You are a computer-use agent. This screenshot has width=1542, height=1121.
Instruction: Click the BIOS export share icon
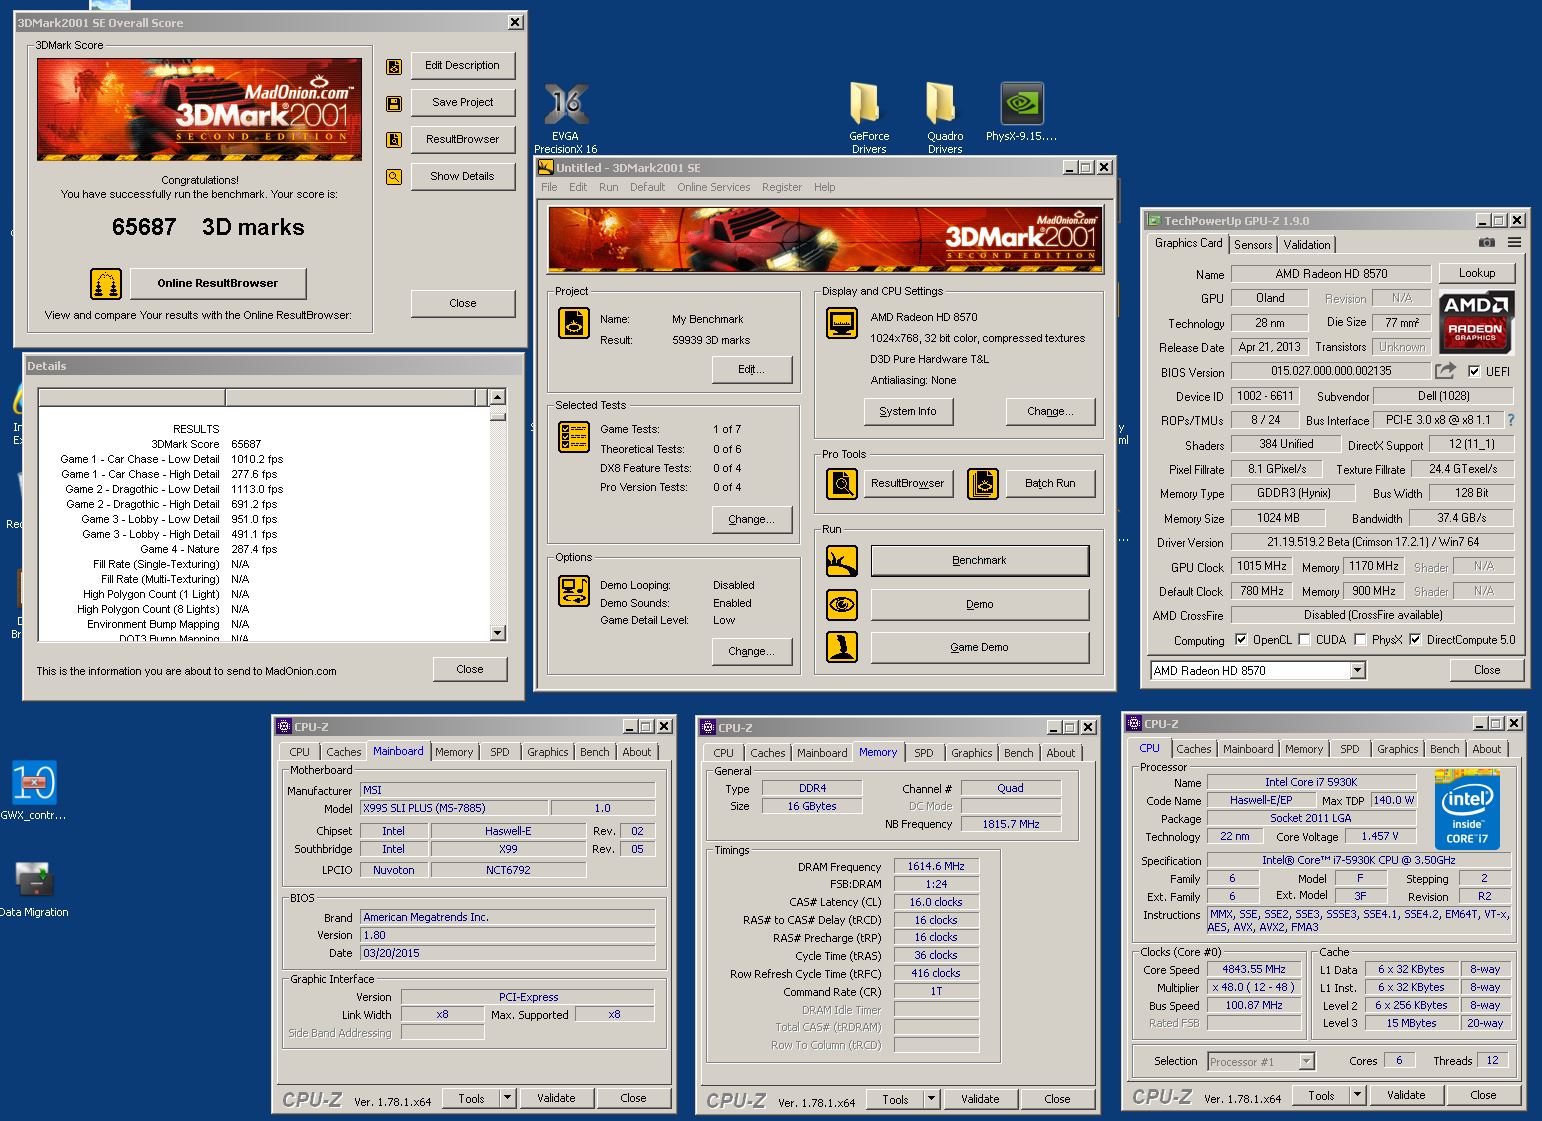1446,371
